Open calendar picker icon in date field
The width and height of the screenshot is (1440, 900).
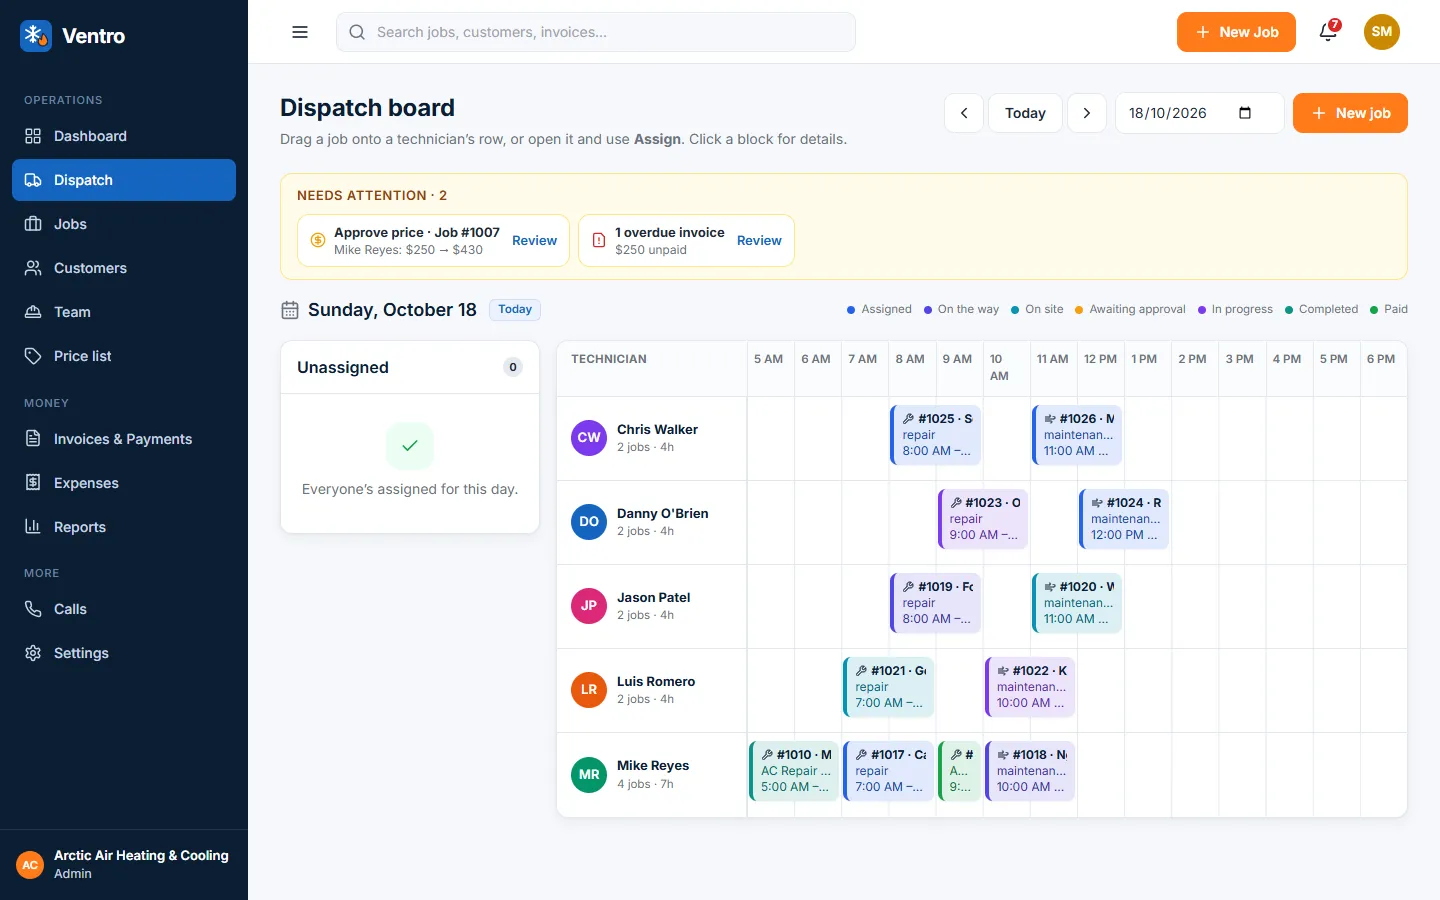[1245, 113]
